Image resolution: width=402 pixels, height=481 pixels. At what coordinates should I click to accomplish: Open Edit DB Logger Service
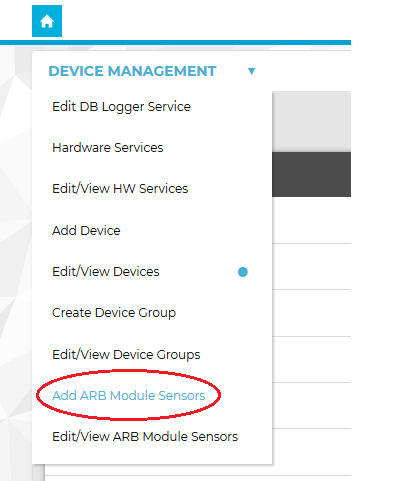pyautogui.click(x=121, y=107)
